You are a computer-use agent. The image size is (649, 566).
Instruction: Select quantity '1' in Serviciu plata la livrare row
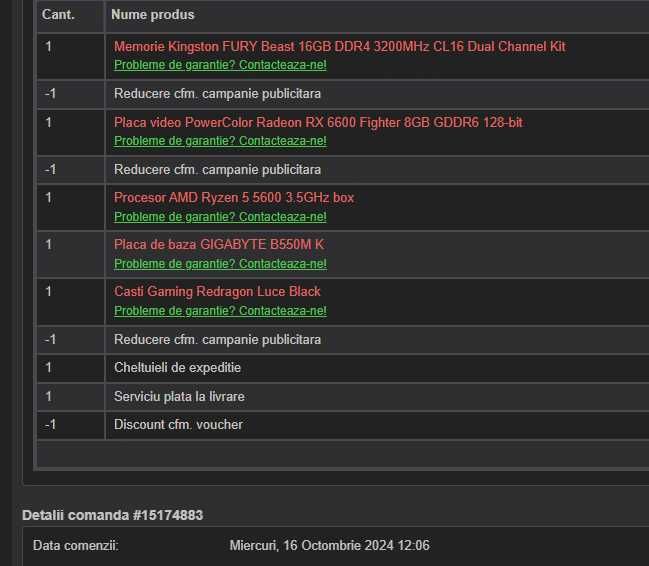[49, 397]
